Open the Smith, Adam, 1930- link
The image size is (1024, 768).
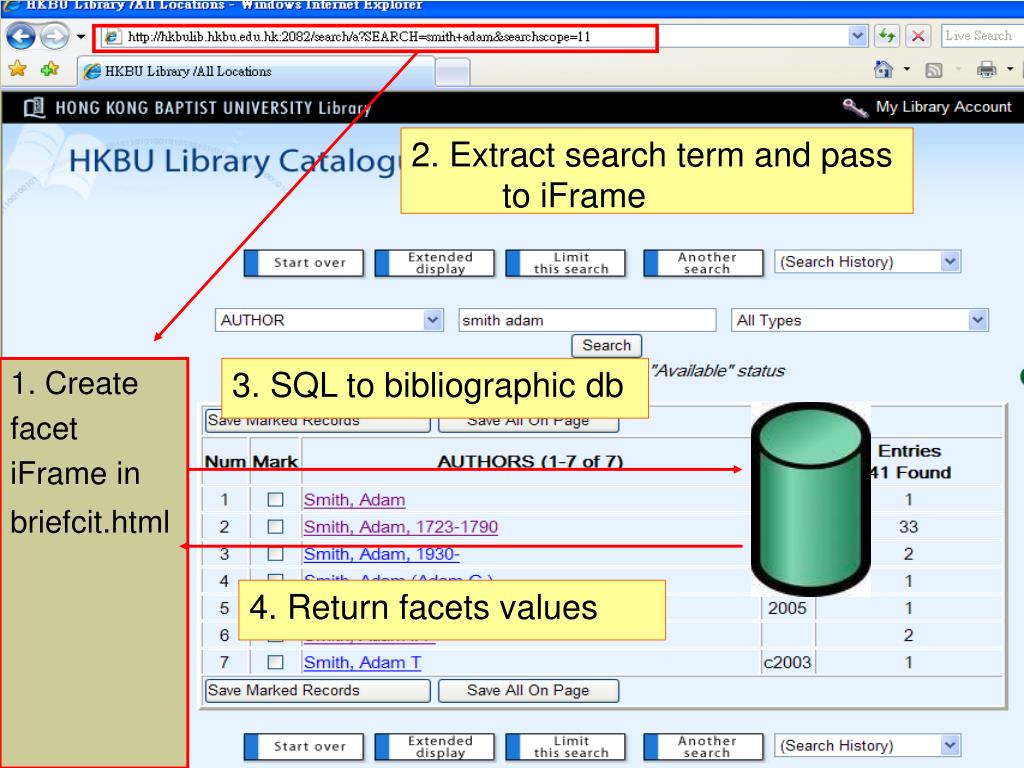click(x=381, y=554)
